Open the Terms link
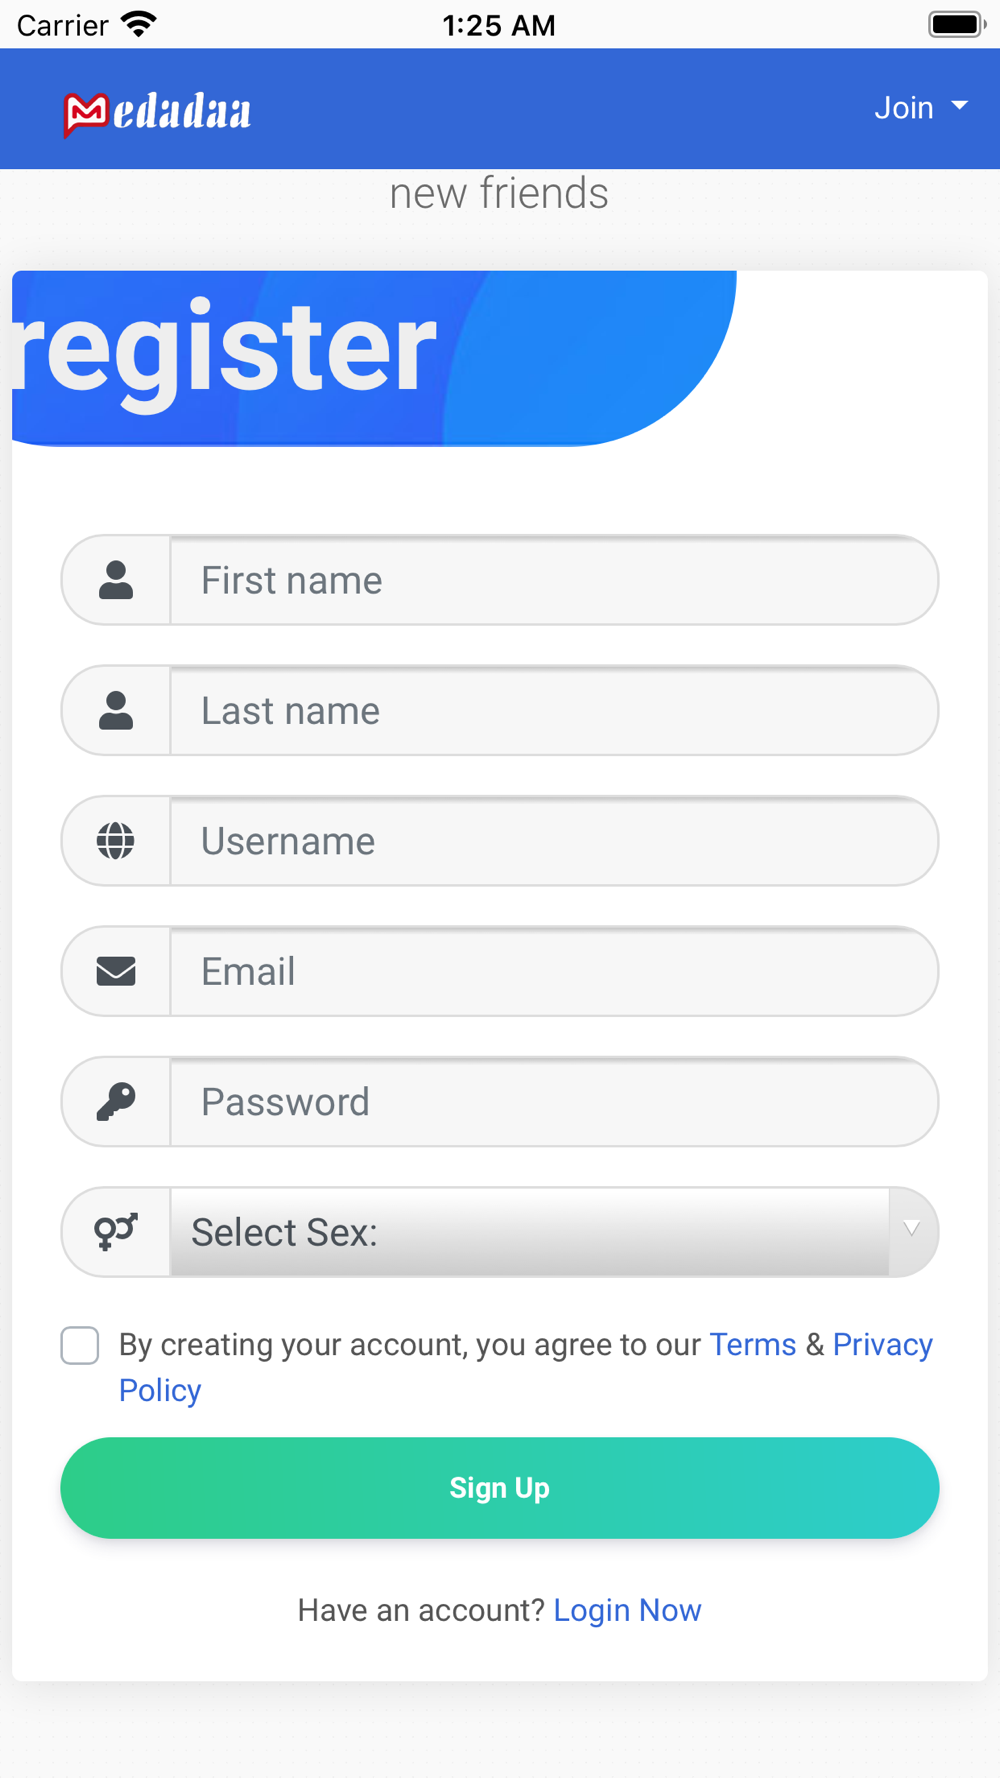Screen dimensions: 1000x1778 (x=752, y=1345)
